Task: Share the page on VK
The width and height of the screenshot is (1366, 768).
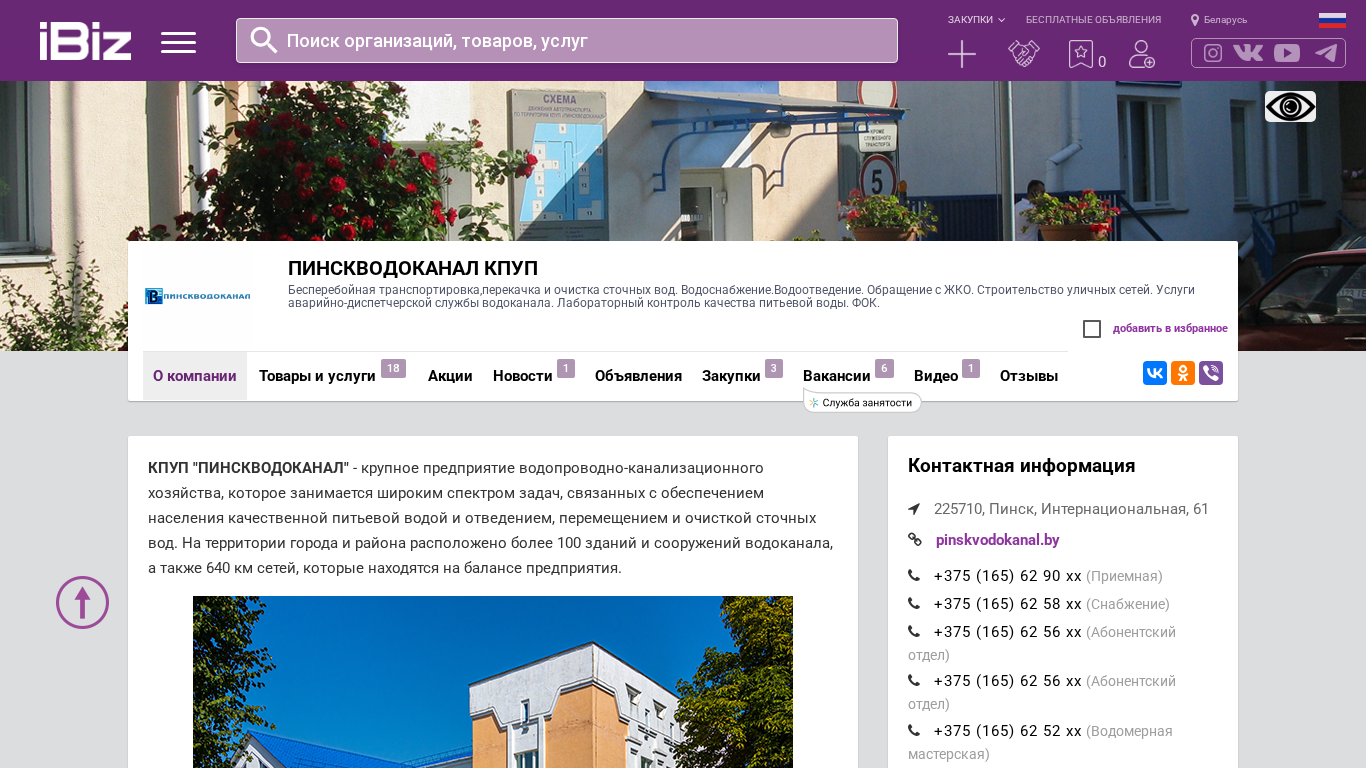Action: pos(1155,373)
